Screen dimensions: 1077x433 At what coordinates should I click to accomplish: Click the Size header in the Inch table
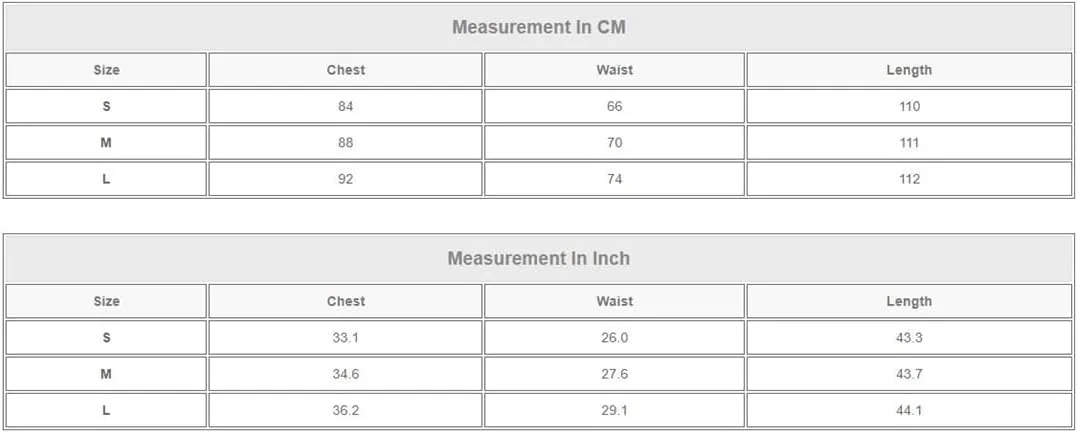tap(106, 301)
